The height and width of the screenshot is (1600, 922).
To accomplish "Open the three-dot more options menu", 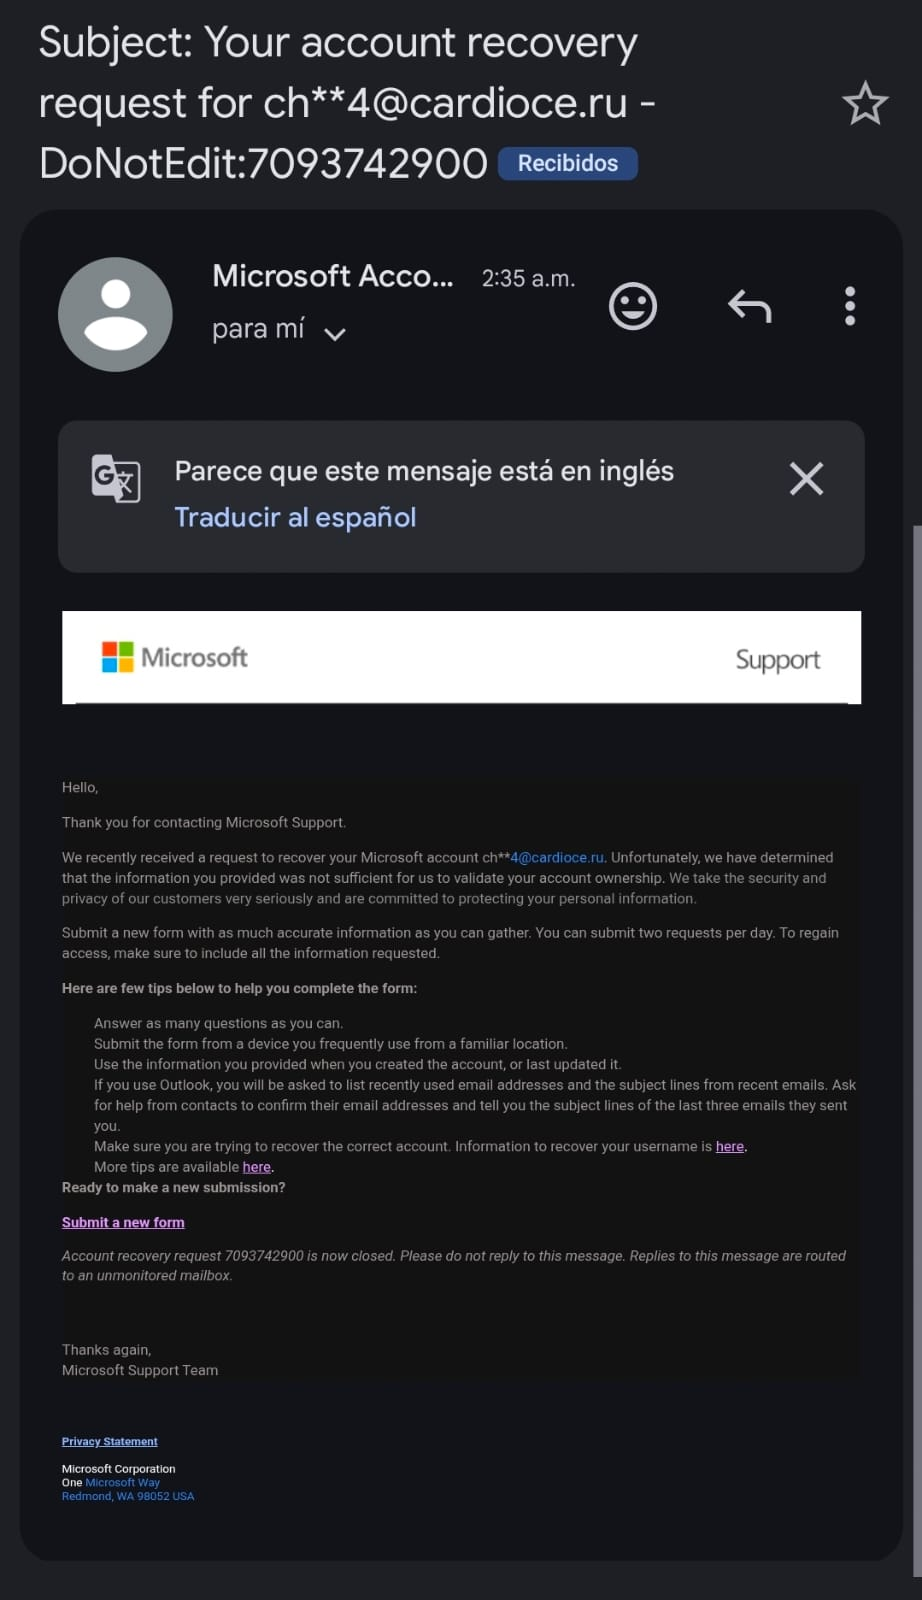I will tap(850, 306).
